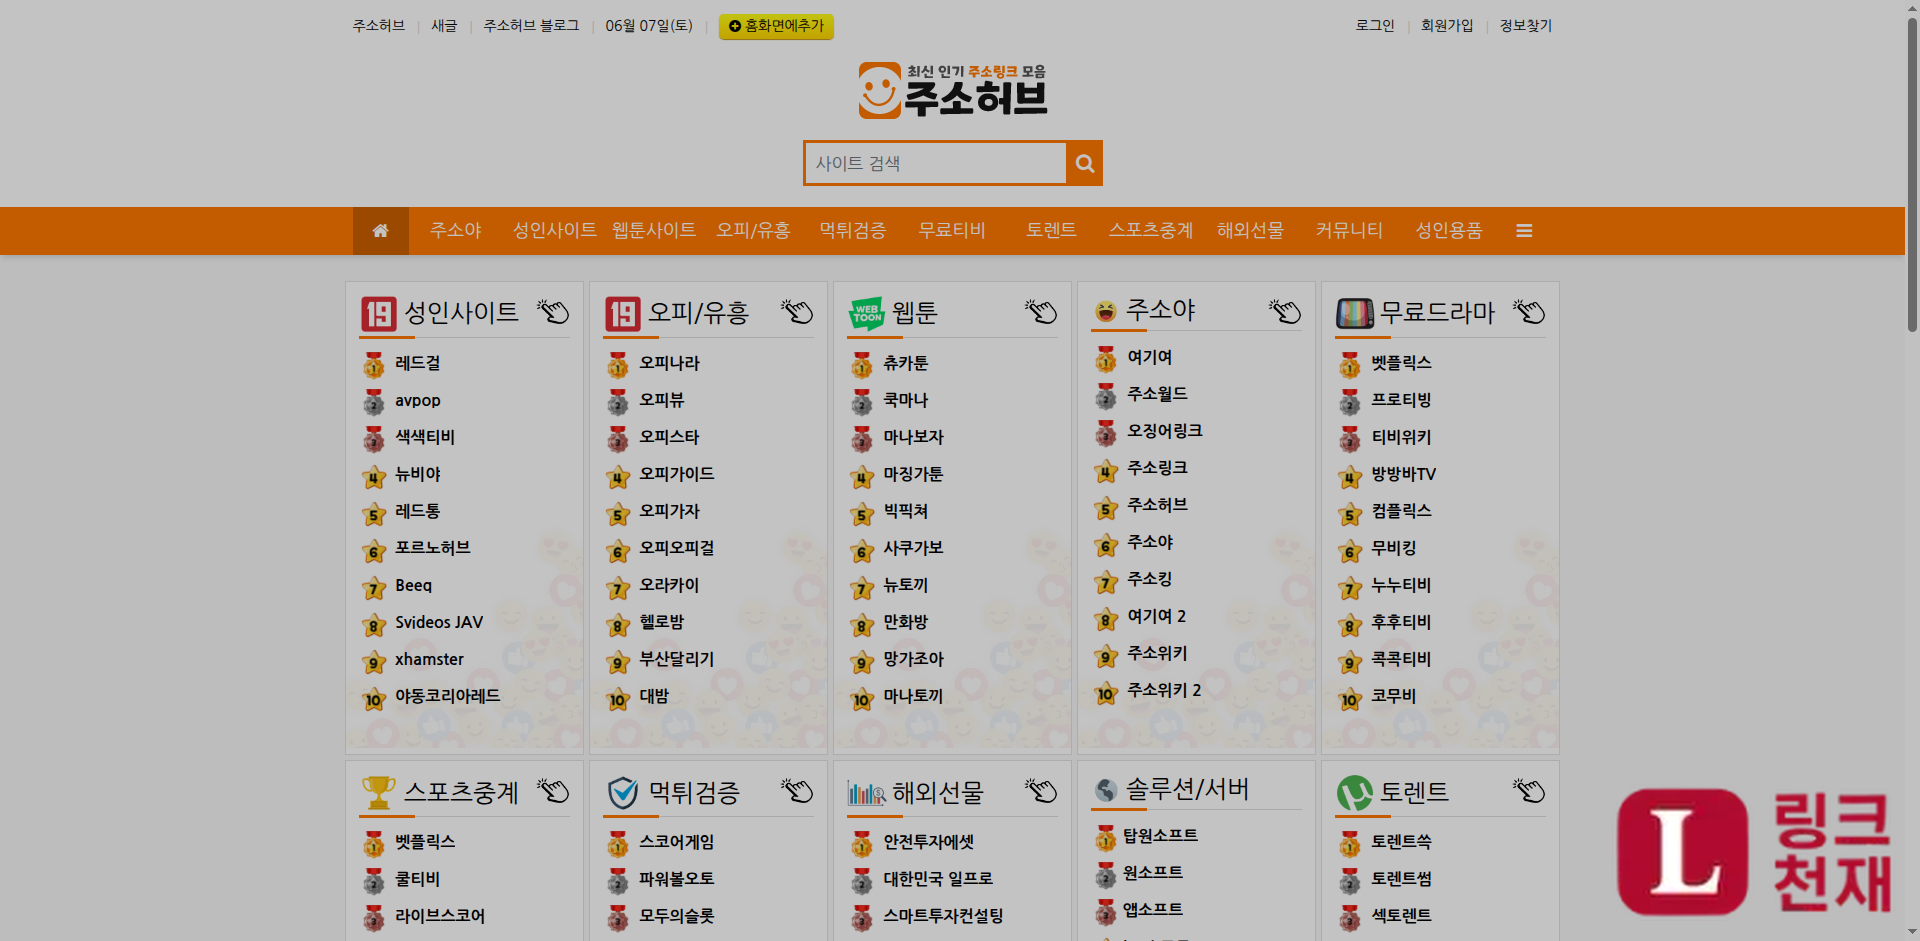The height and width of the screenshot is (941, 1920).
Task: Open the xhamster link
Action: (429, 660)
